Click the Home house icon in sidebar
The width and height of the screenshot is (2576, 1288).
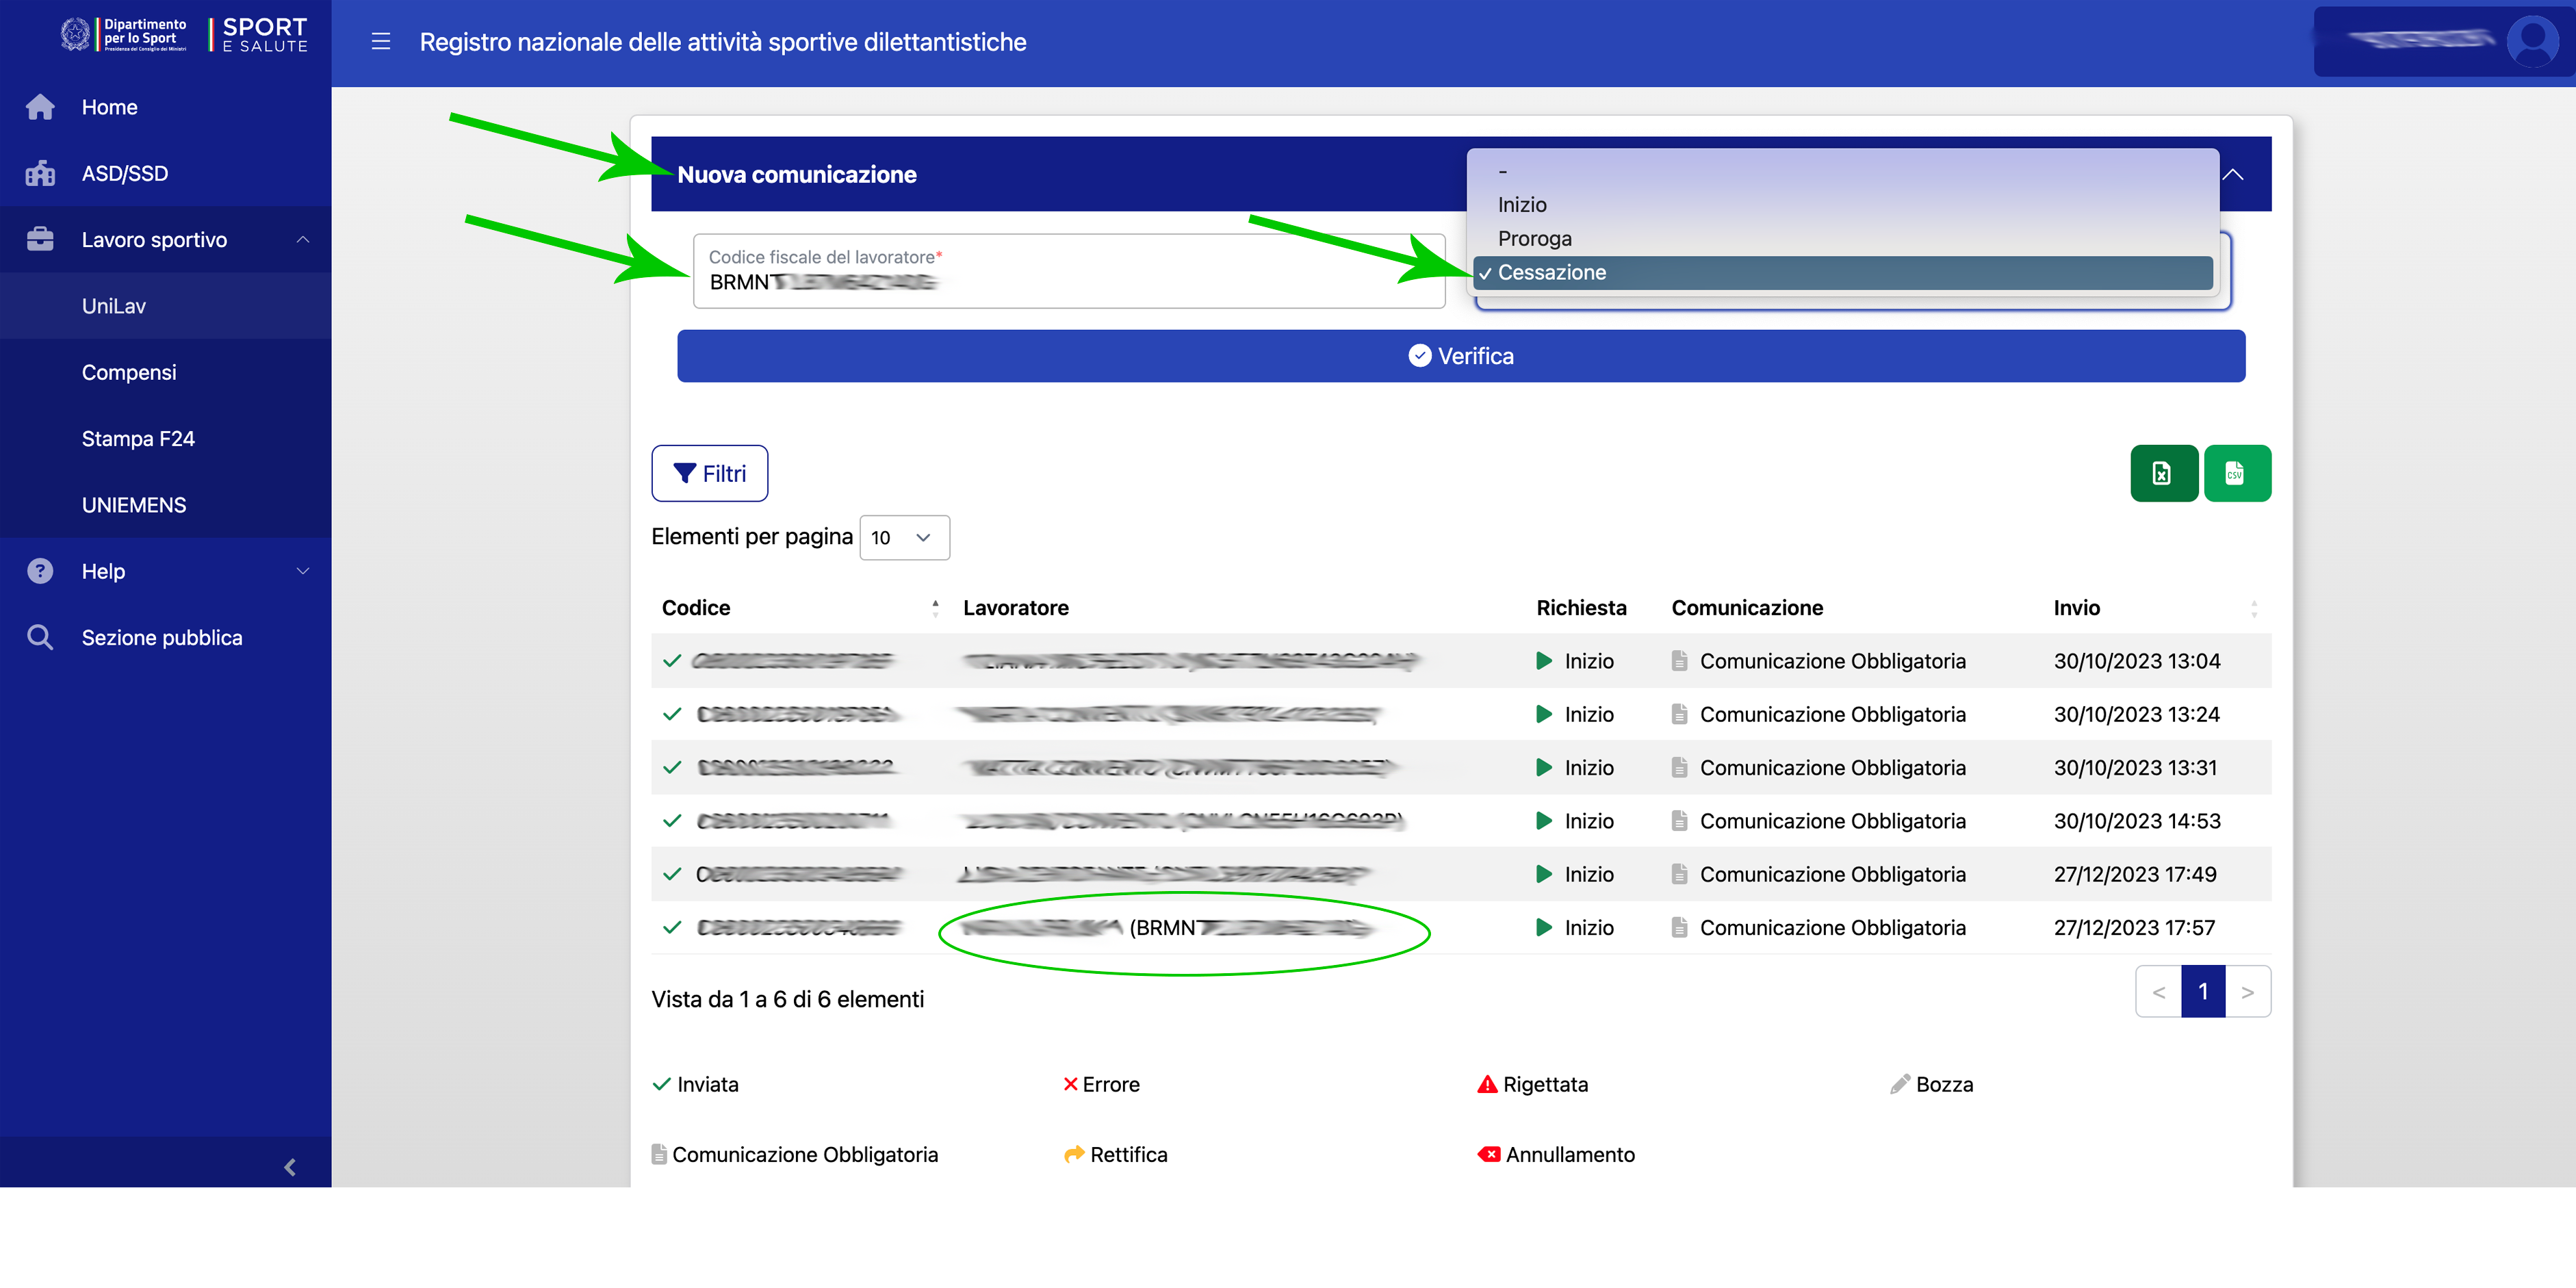click(40, 107)
